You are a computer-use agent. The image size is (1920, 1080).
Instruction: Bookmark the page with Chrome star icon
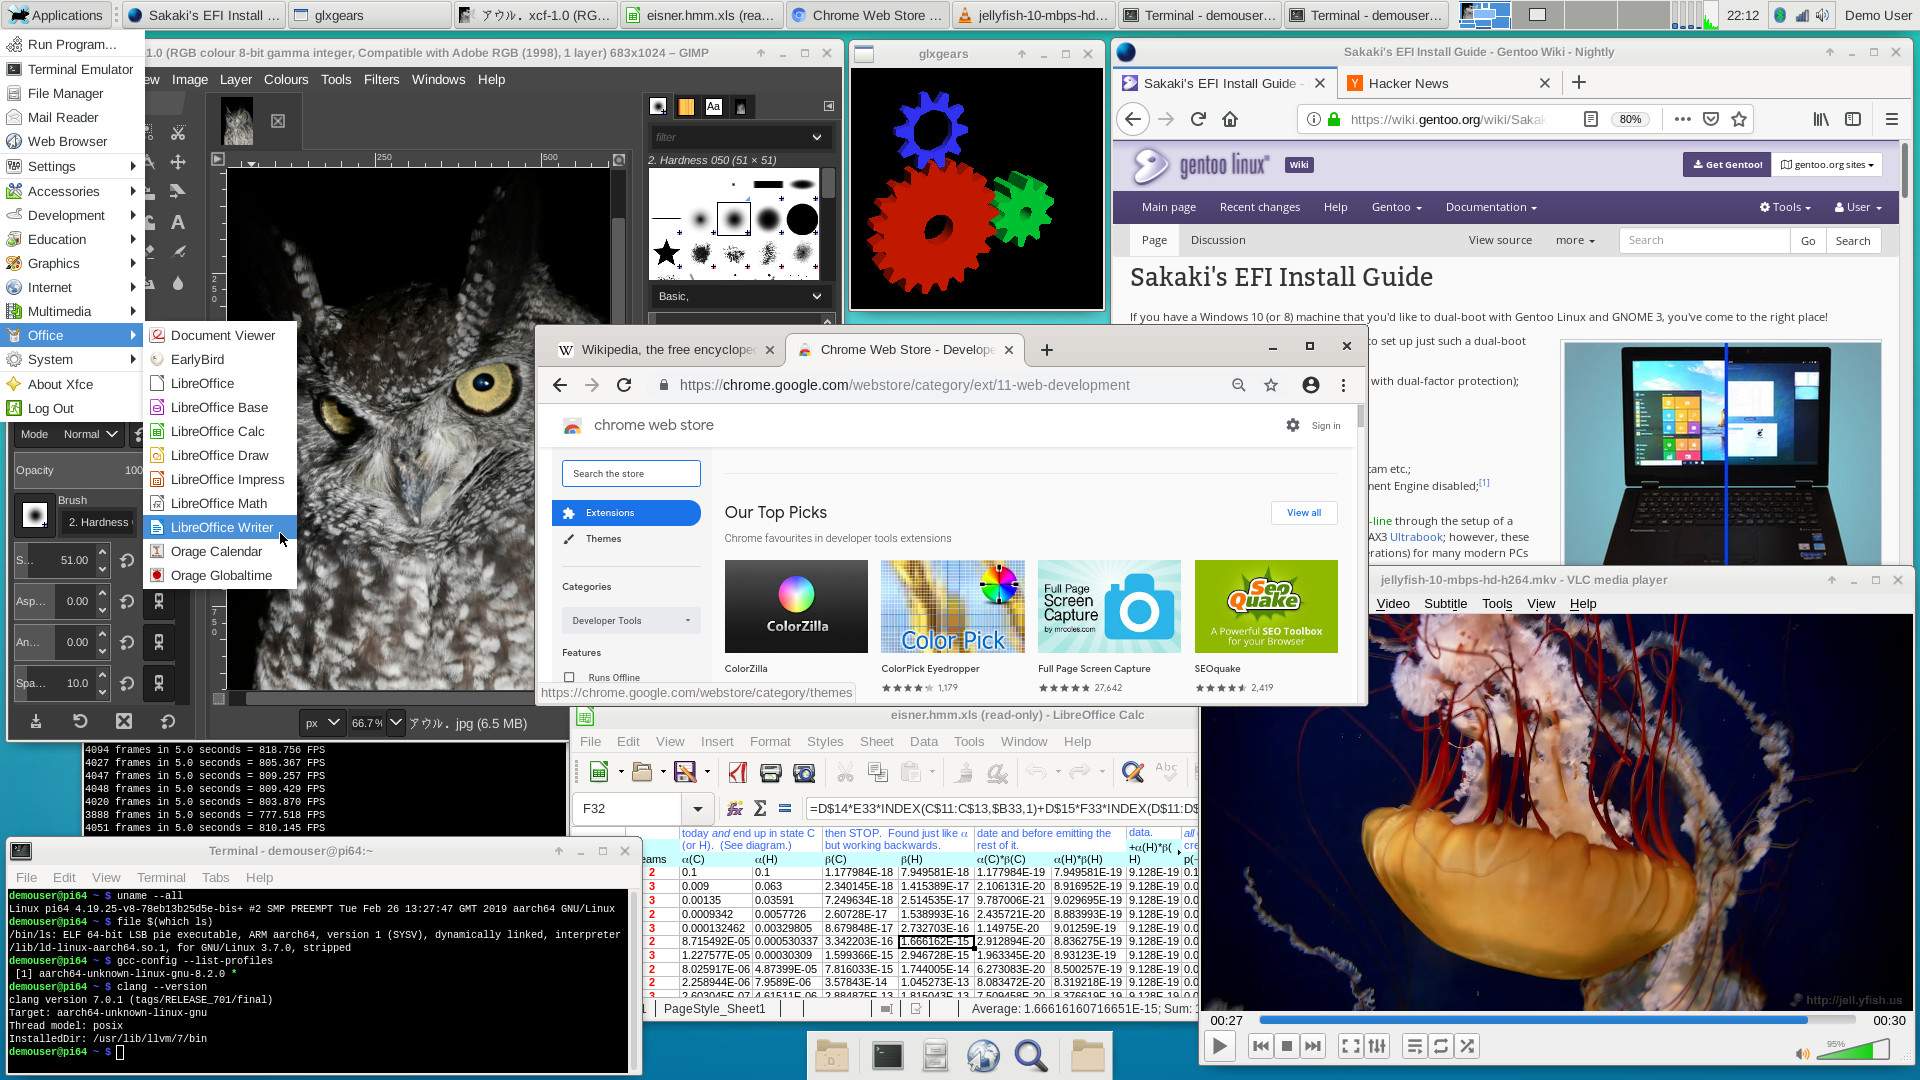(x=1271, y=385)
